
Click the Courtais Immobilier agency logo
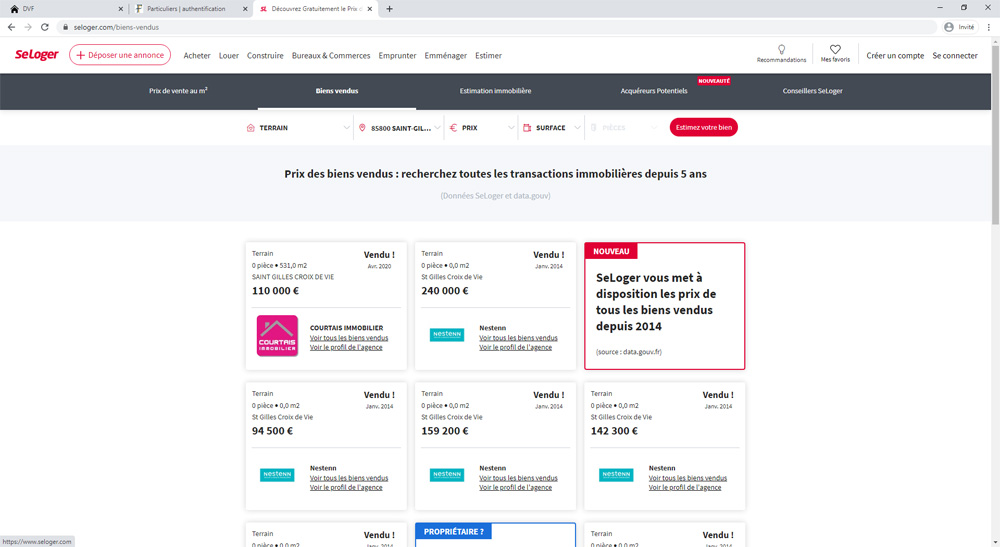tap(277, 335)
